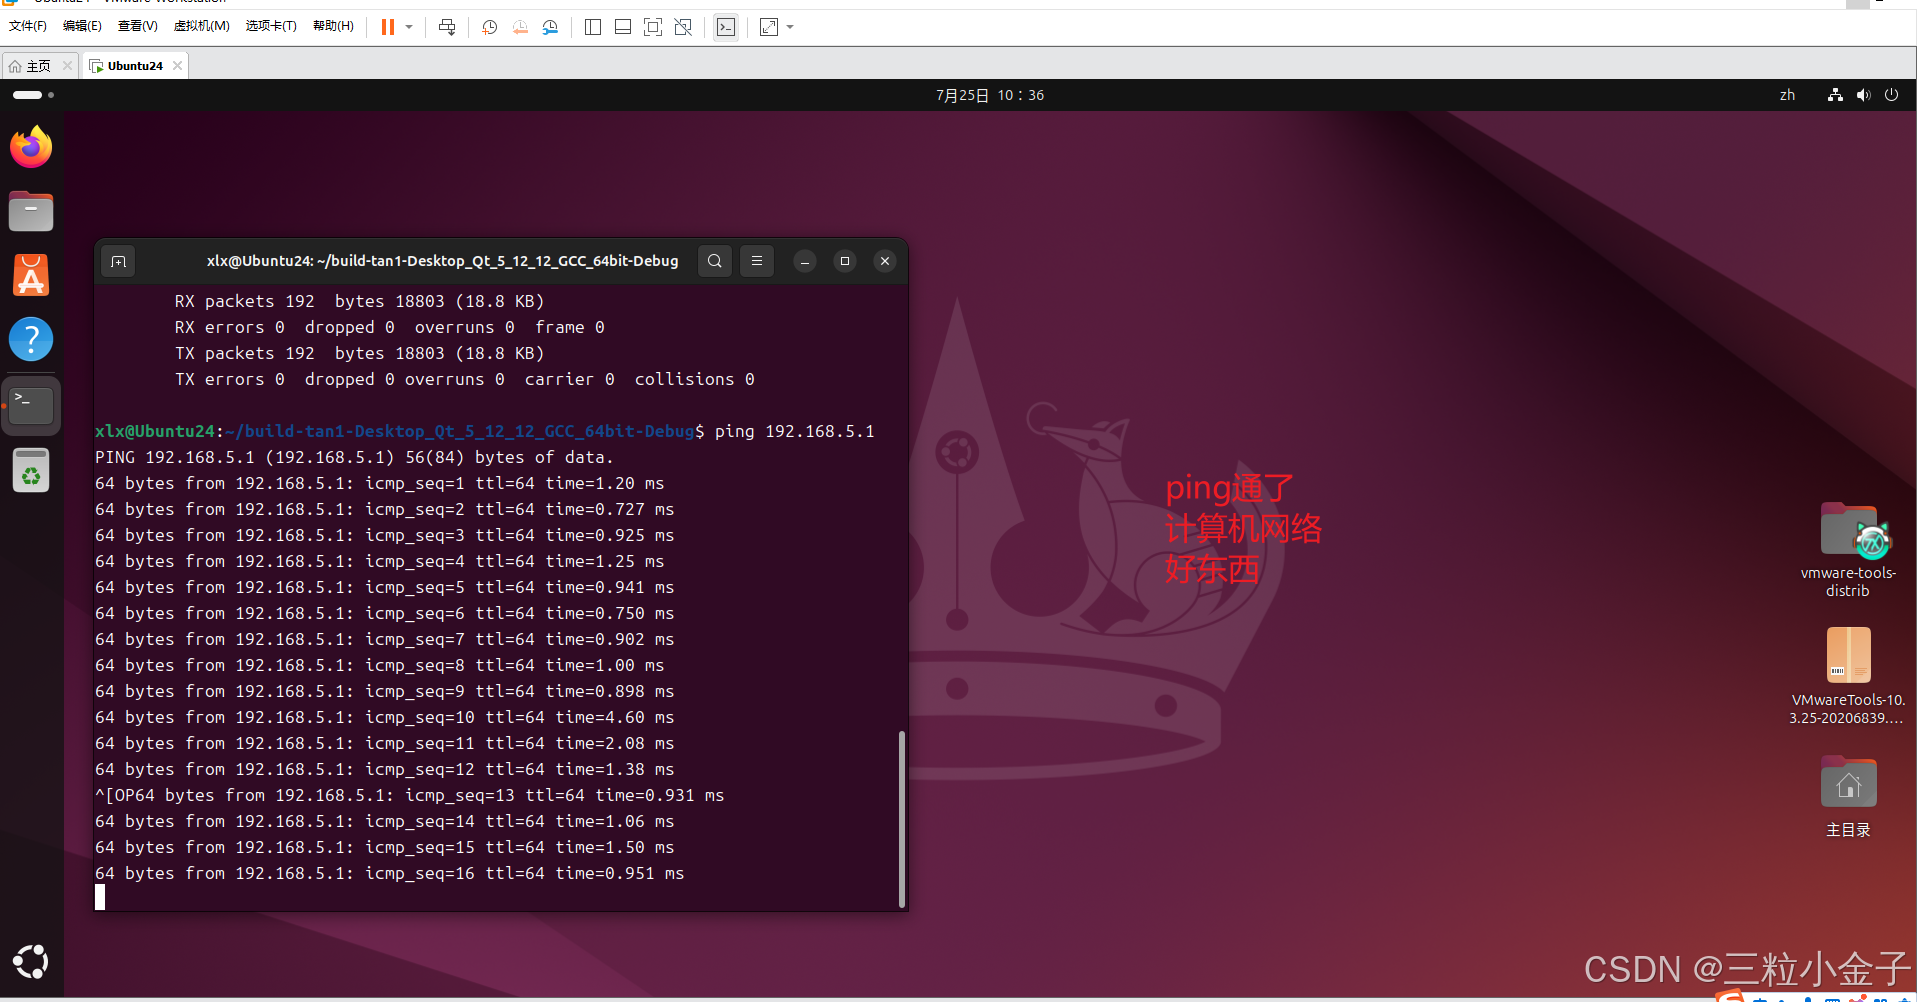This screenshot has height=1002, width=1917.
Task: Click the volume speaker icon
Action: click(x=1863, y=95)
